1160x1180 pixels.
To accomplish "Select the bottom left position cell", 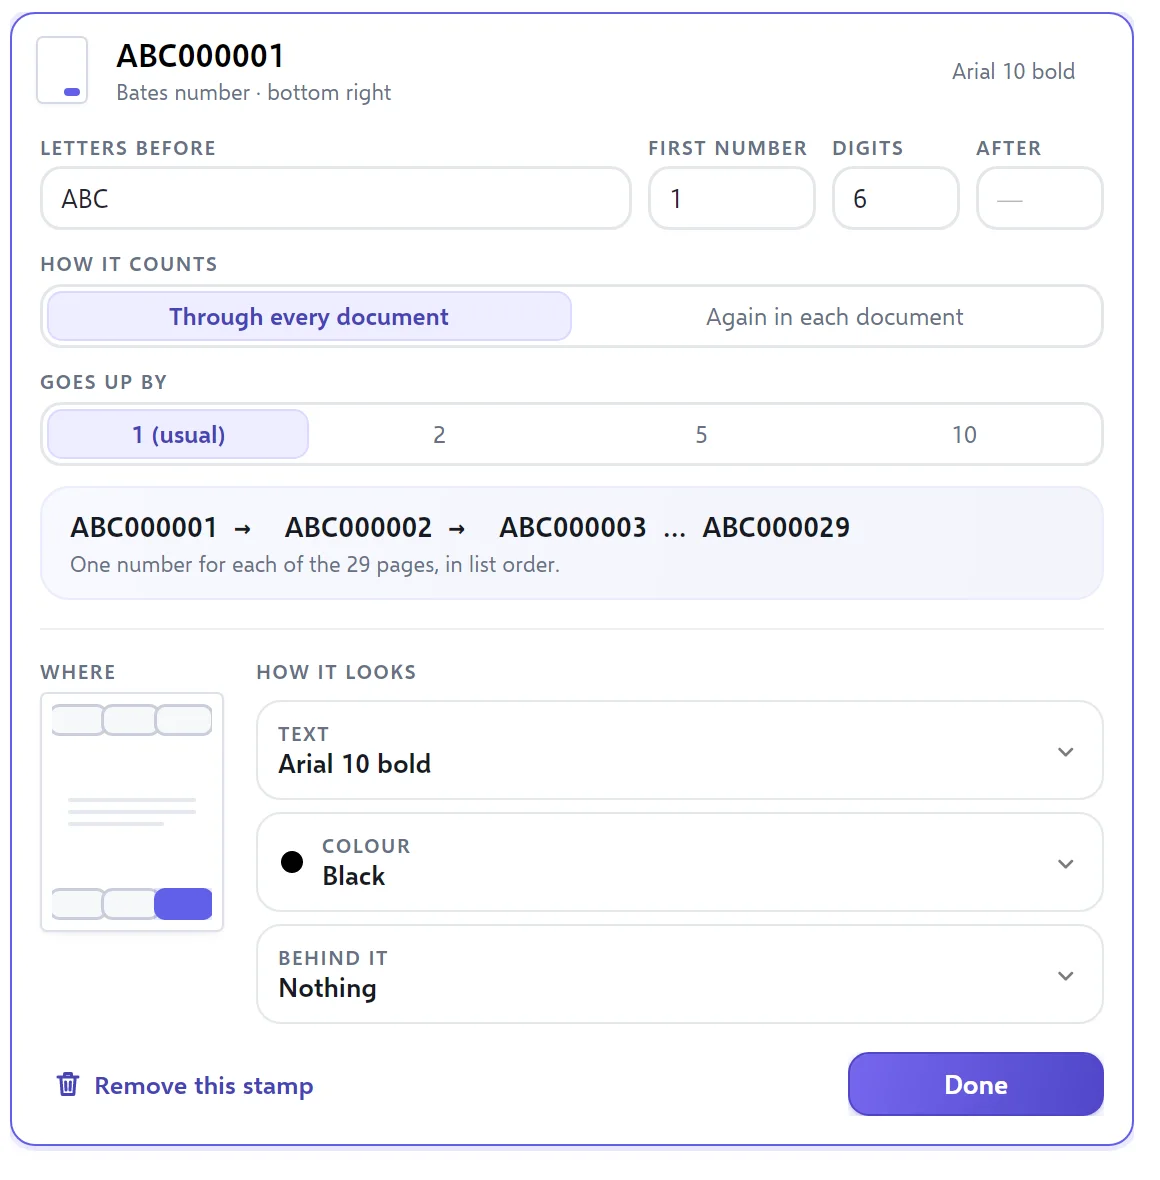I will 78,904.
